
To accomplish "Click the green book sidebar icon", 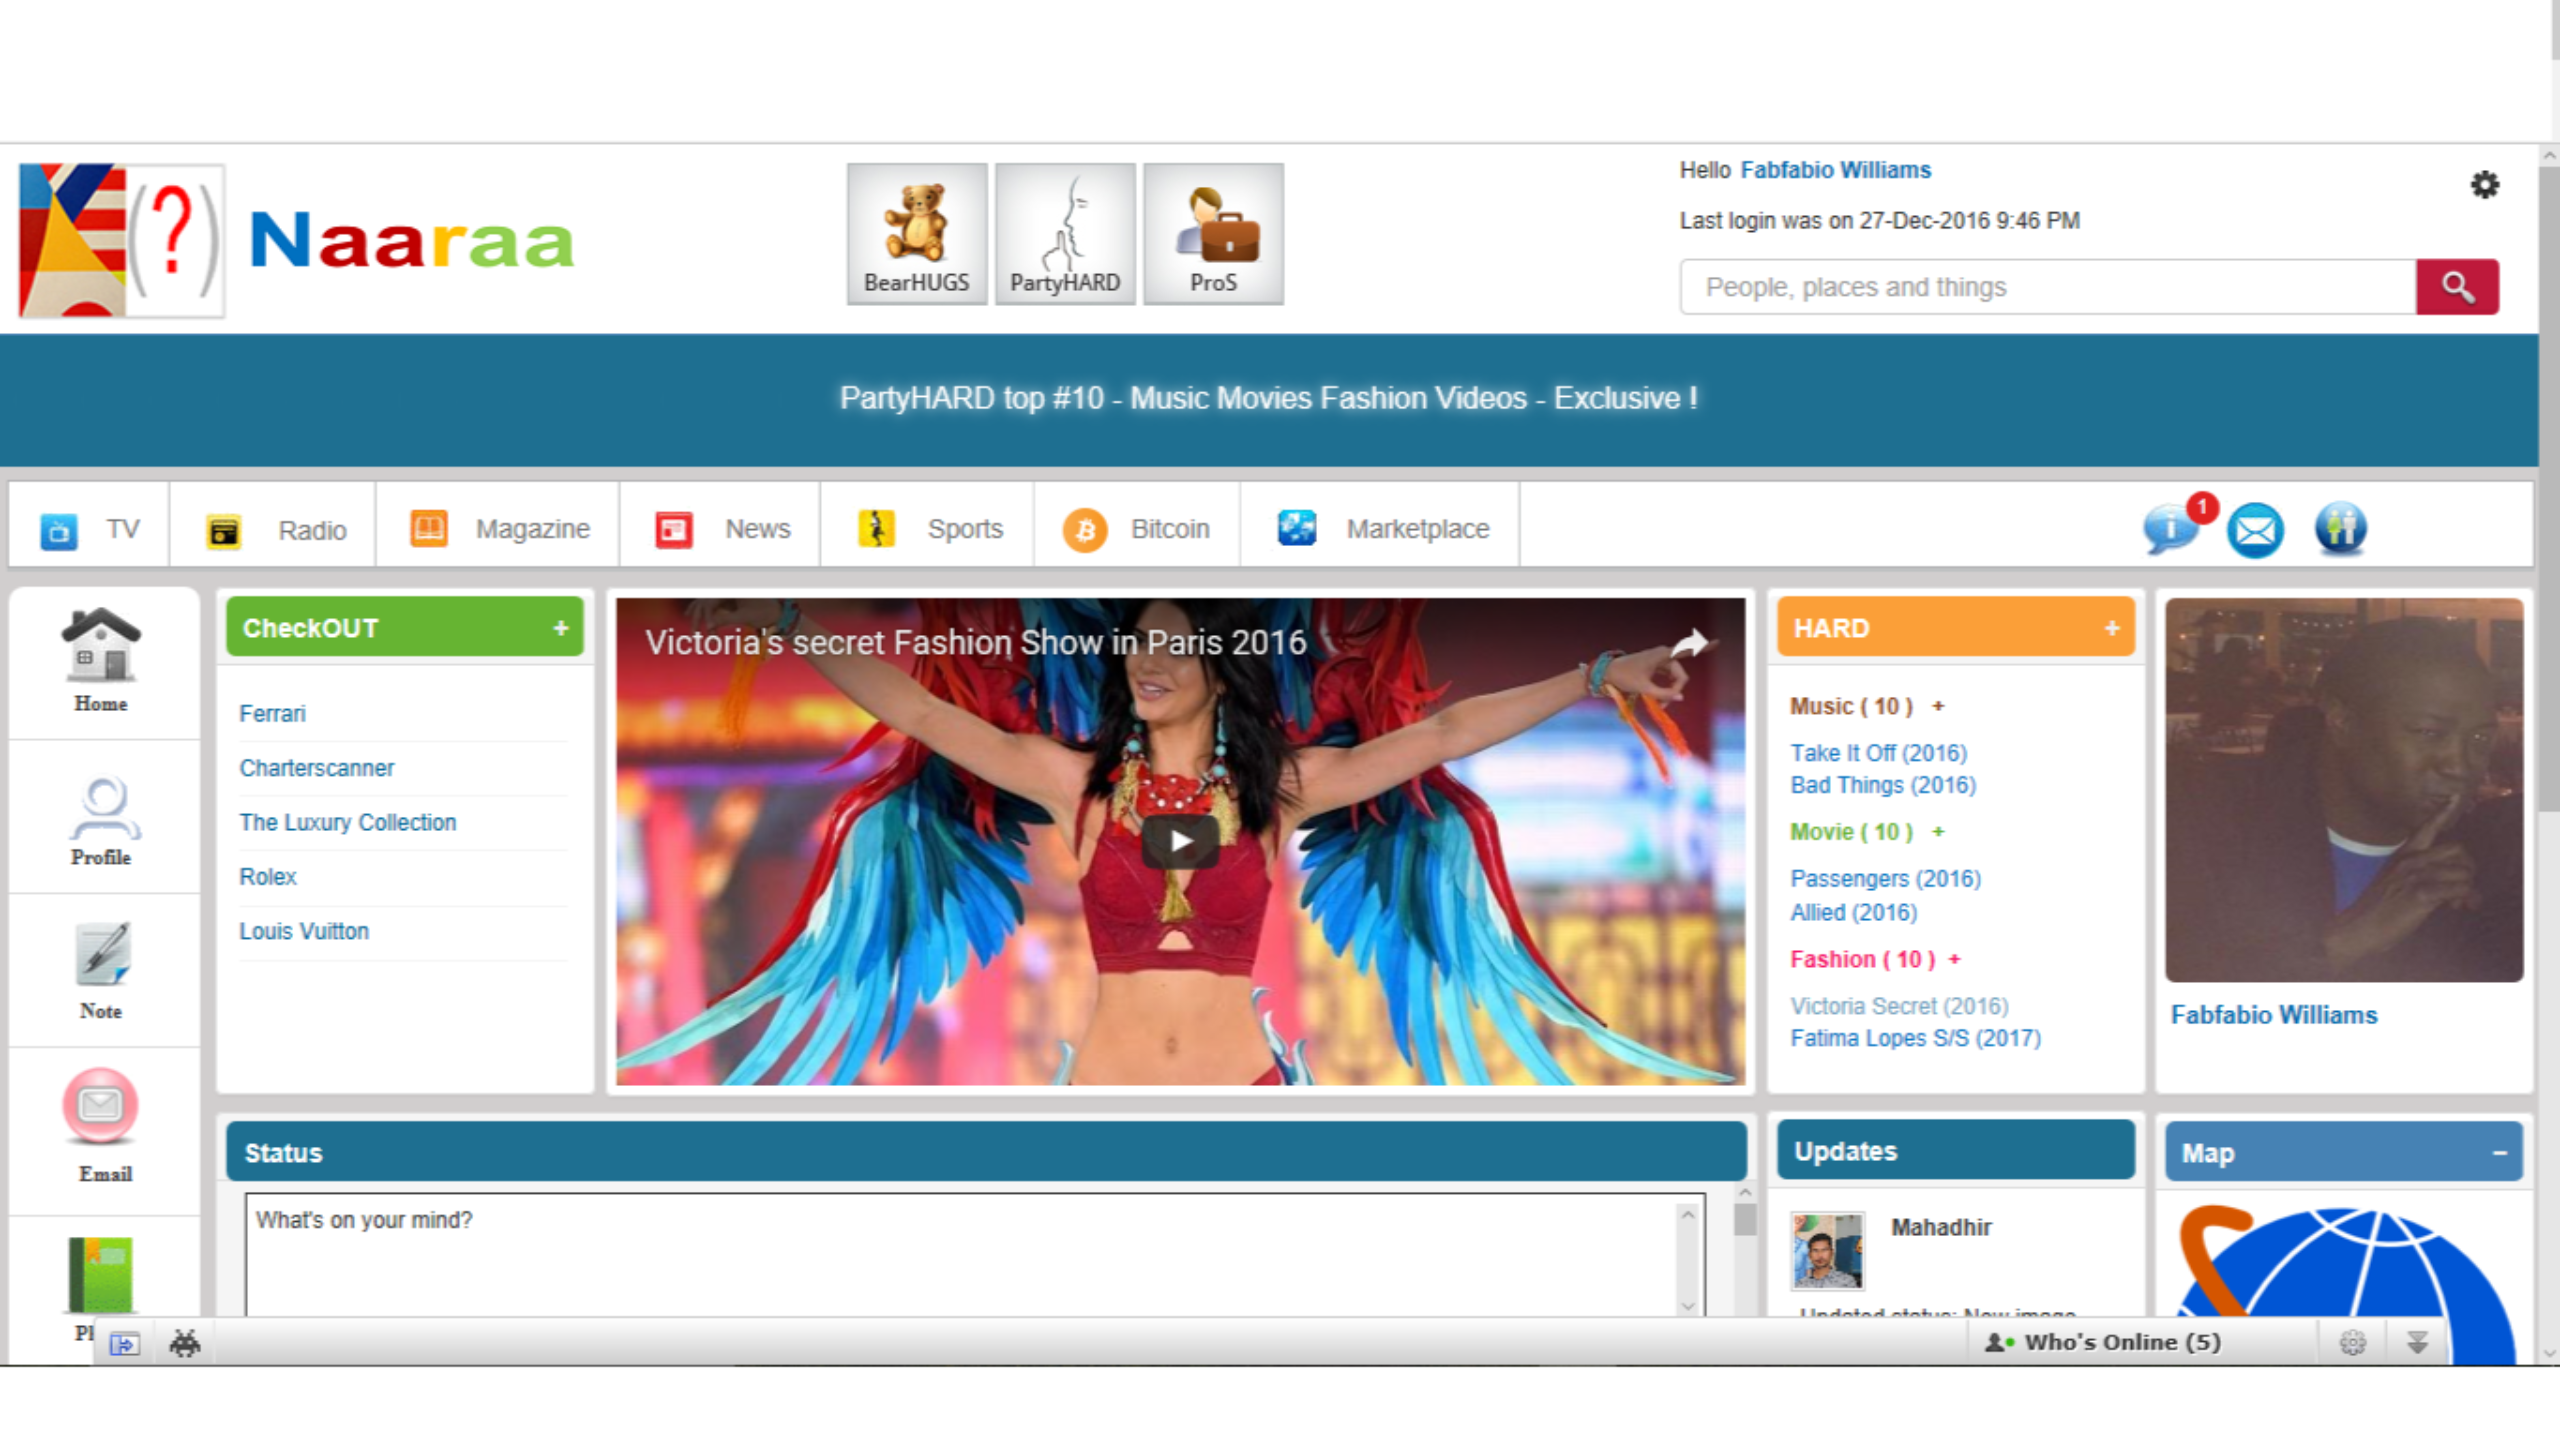I will pyautogui.click(x=101, y=1275).
